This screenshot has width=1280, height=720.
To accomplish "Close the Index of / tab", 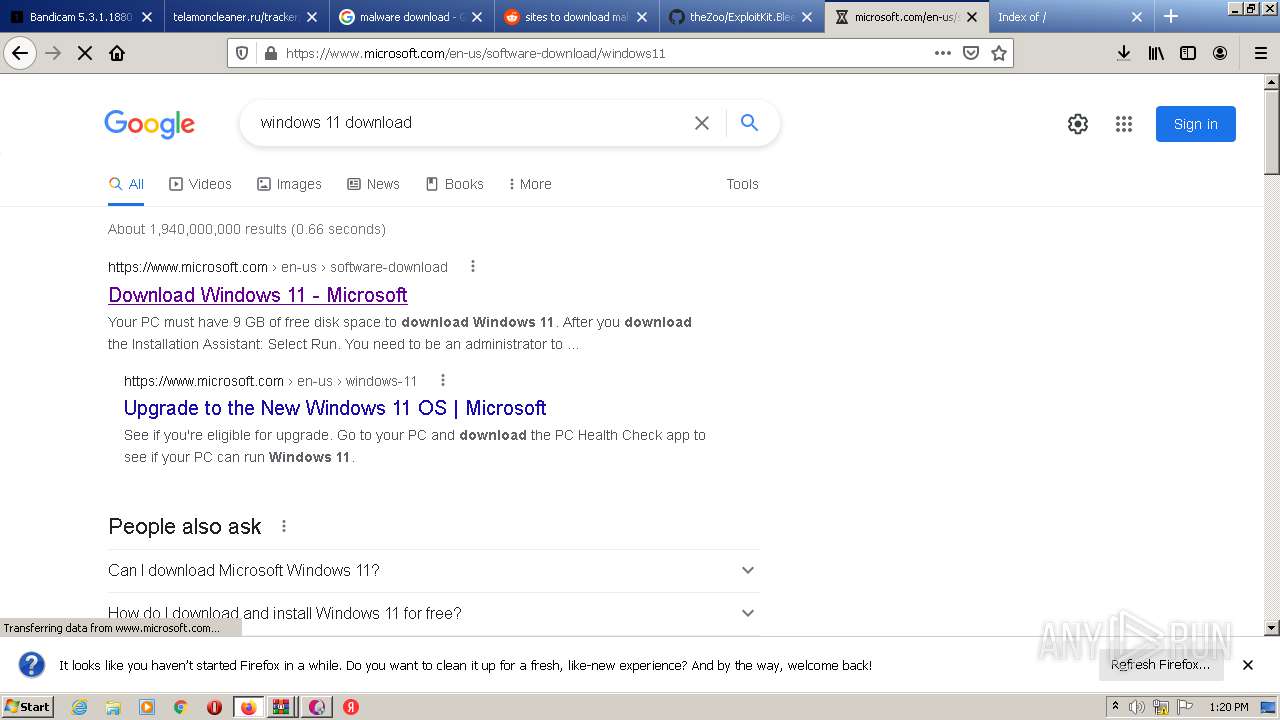I will point(1136,17).
